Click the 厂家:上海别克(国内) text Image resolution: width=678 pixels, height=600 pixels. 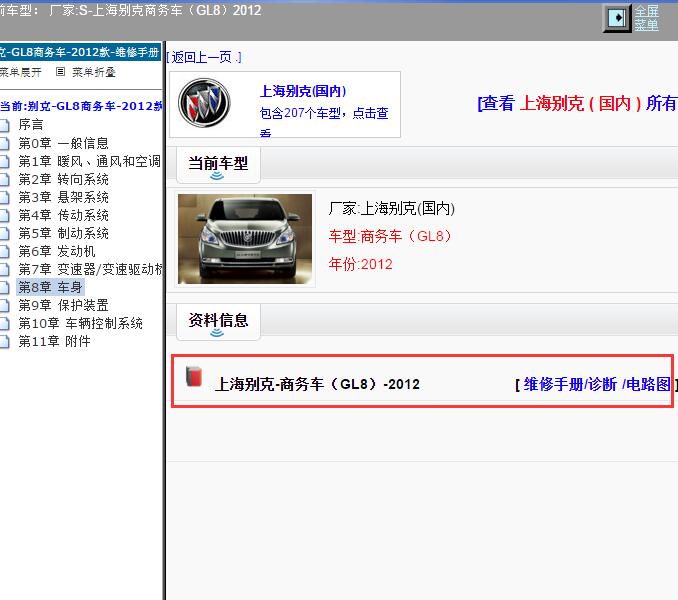coord(392,208)
